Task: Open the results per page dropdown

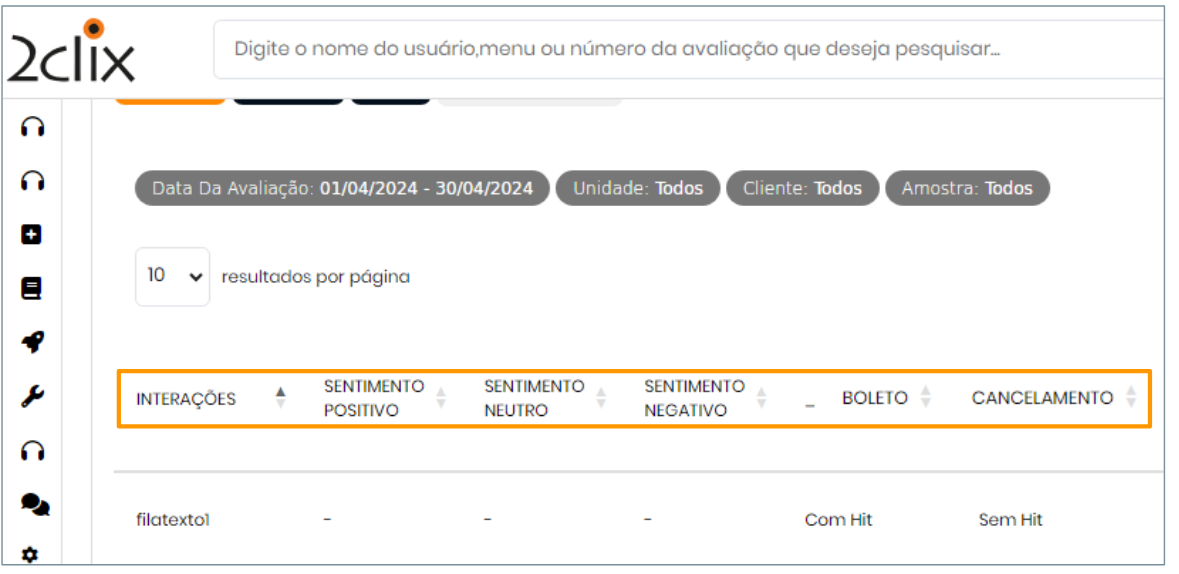Action: point(172,277)
